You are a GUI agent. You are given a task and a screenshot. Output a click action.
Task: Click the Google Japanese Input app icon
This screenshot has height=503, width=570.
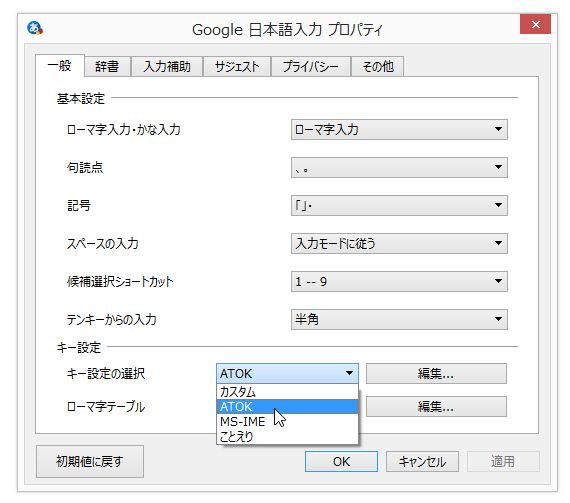point(35,28)
